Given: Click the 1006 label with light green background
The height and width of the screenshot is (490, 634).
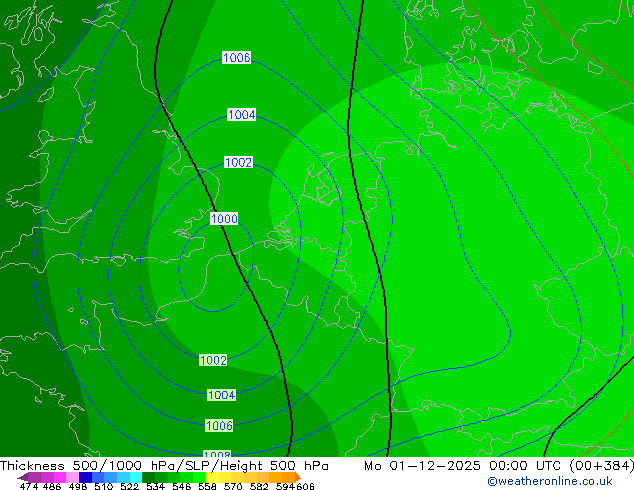Looking at the screenshot, I should 219,425.
